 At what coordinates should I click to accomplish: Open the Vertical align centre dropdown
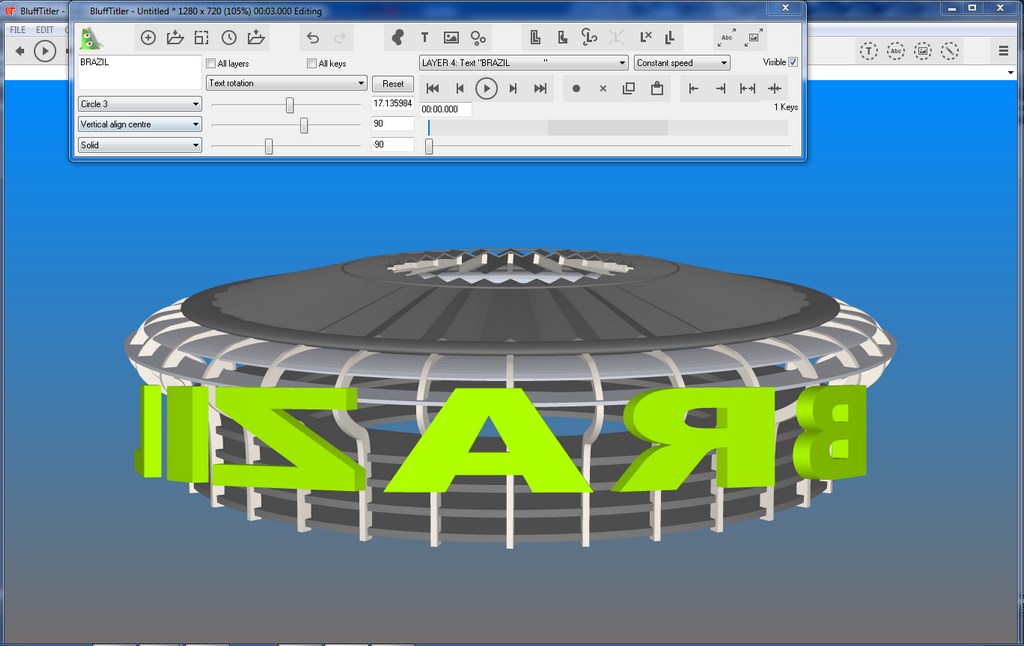140,124
